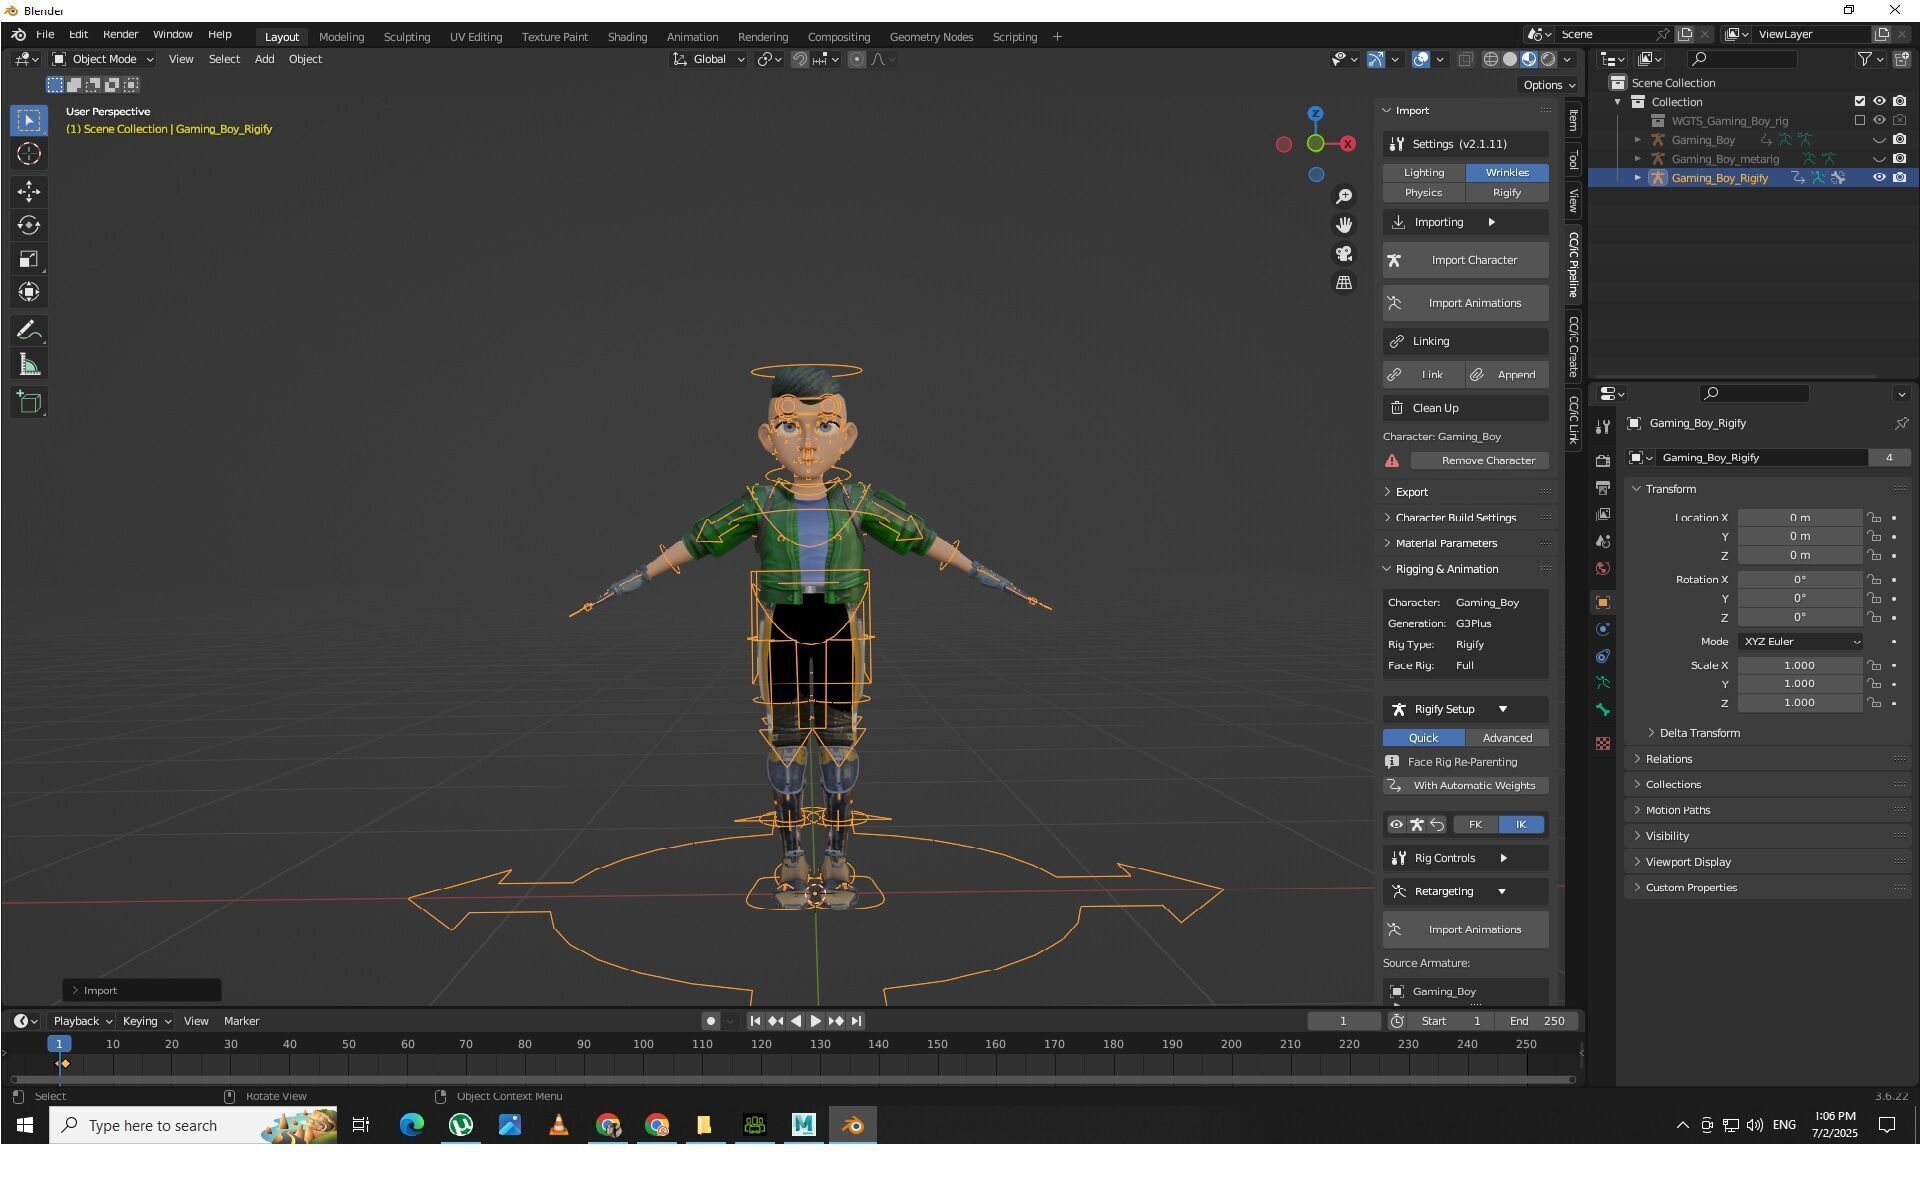This screenshot has width=1920, height=1200.
Task: Open the File menu
Action: (x=45, y=35)
